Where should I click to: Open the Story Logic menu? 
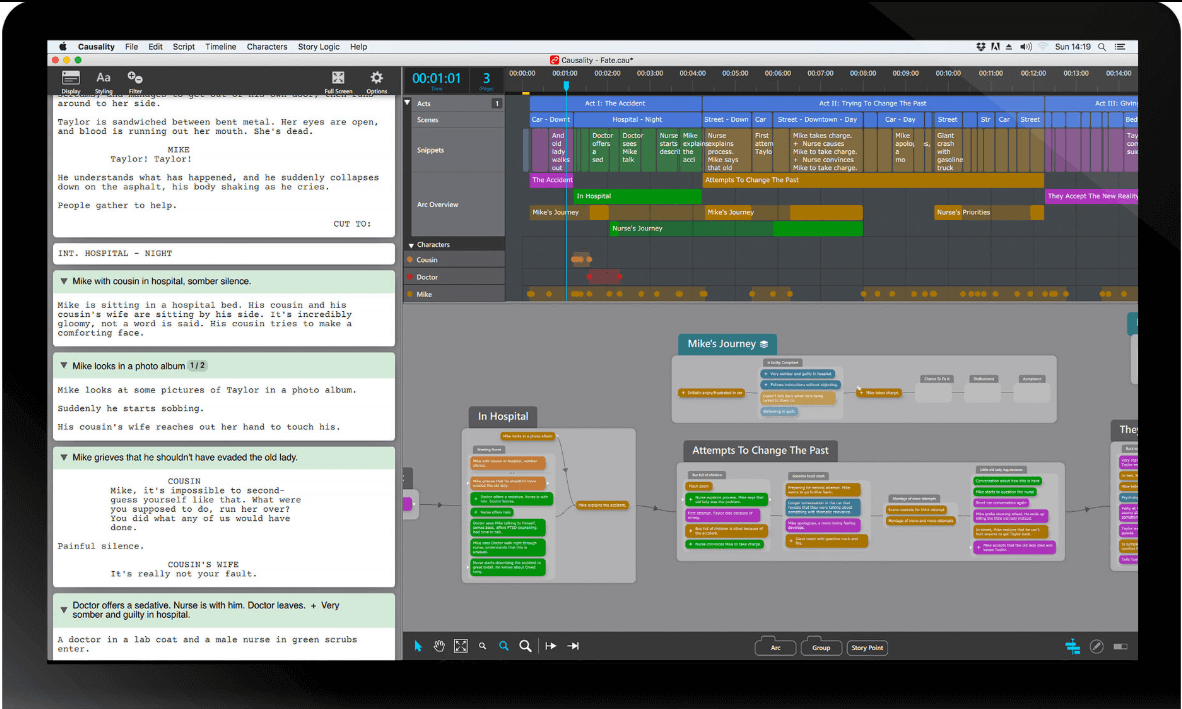coord(319,47)
